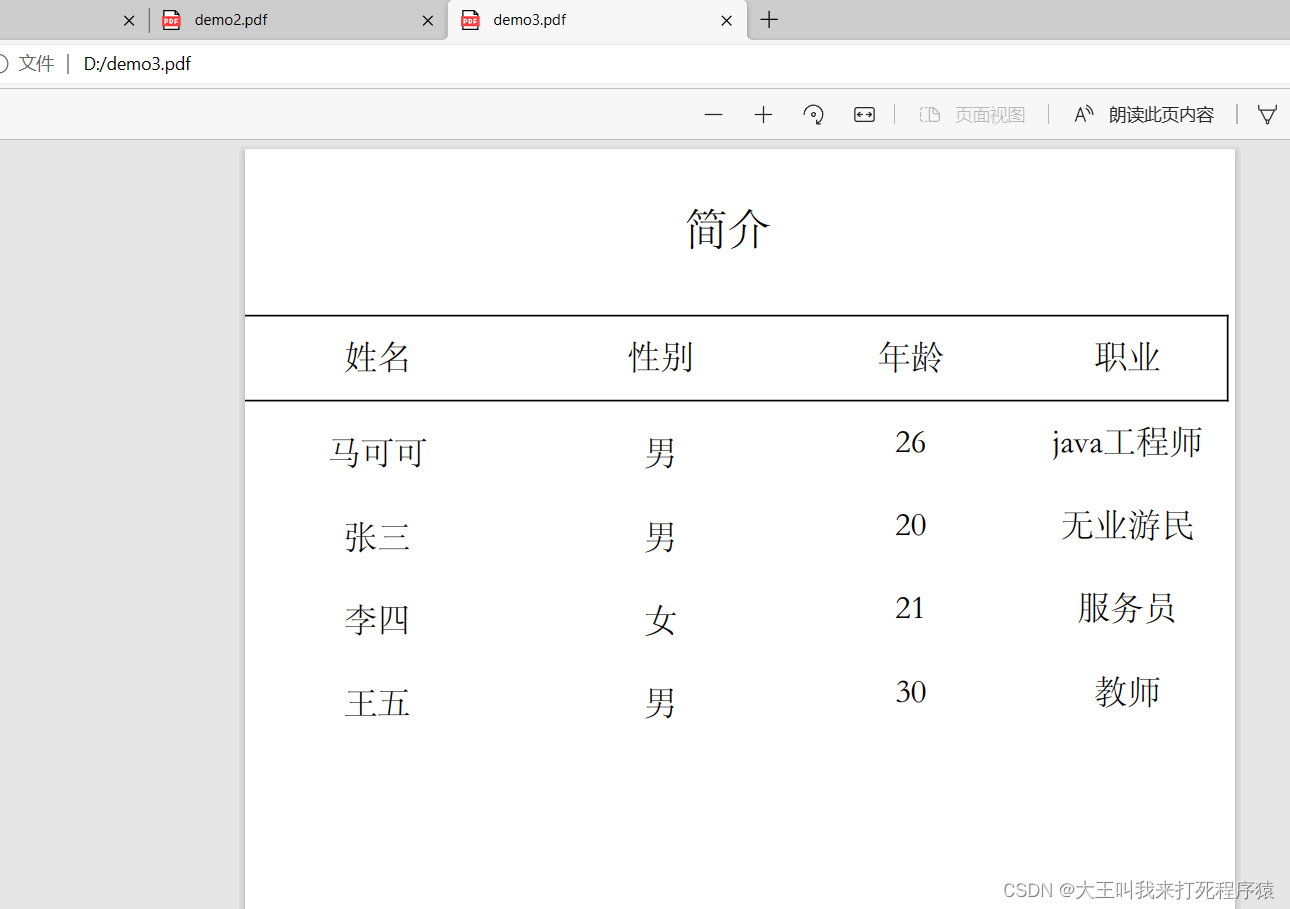Click the name 张三
Image resolution: width=1290 pixels, height=909 pixels.
click(377, 537)
